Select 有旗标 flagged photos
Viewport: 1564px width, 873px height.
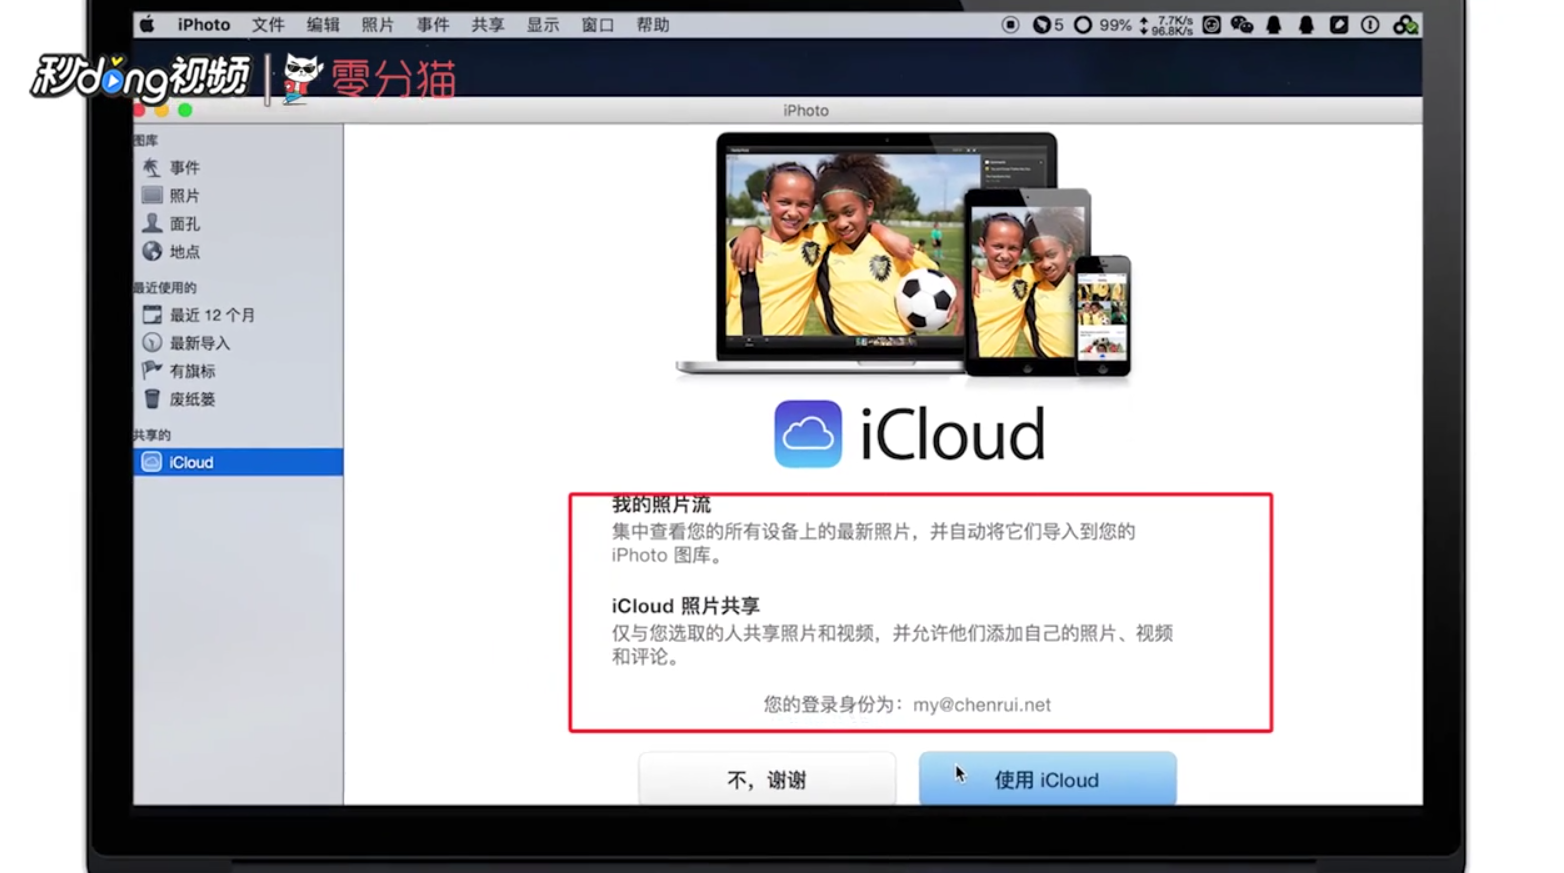[191, 370]
